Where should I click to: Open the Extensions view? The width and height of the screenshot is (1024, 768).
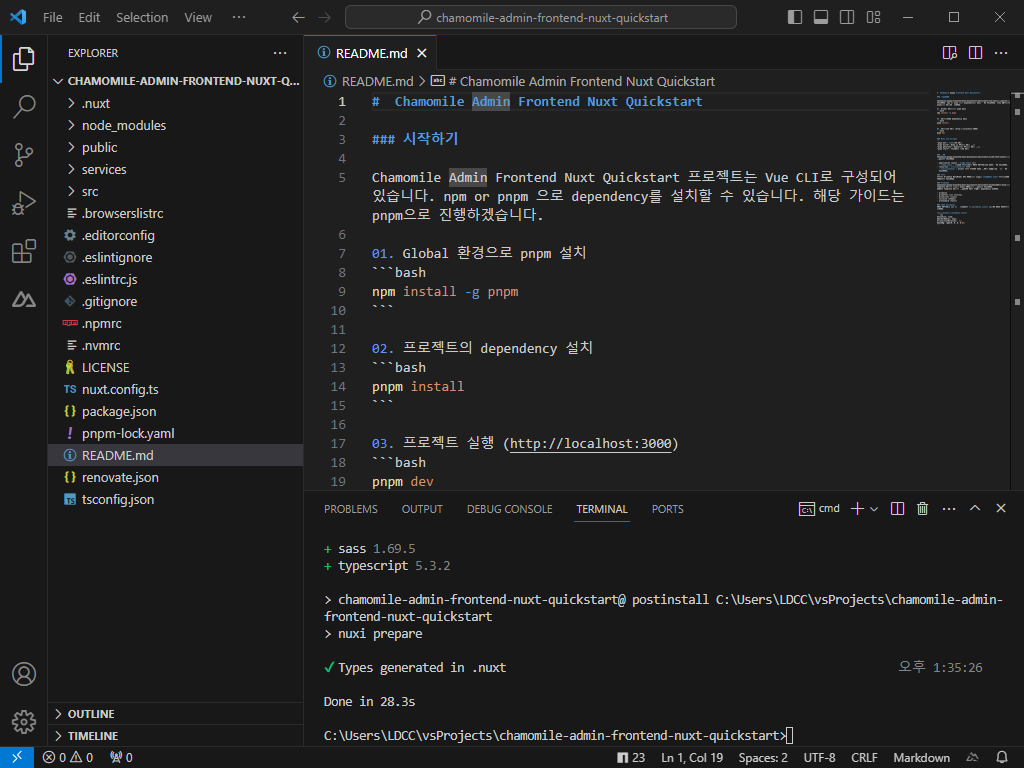[24, 251]
